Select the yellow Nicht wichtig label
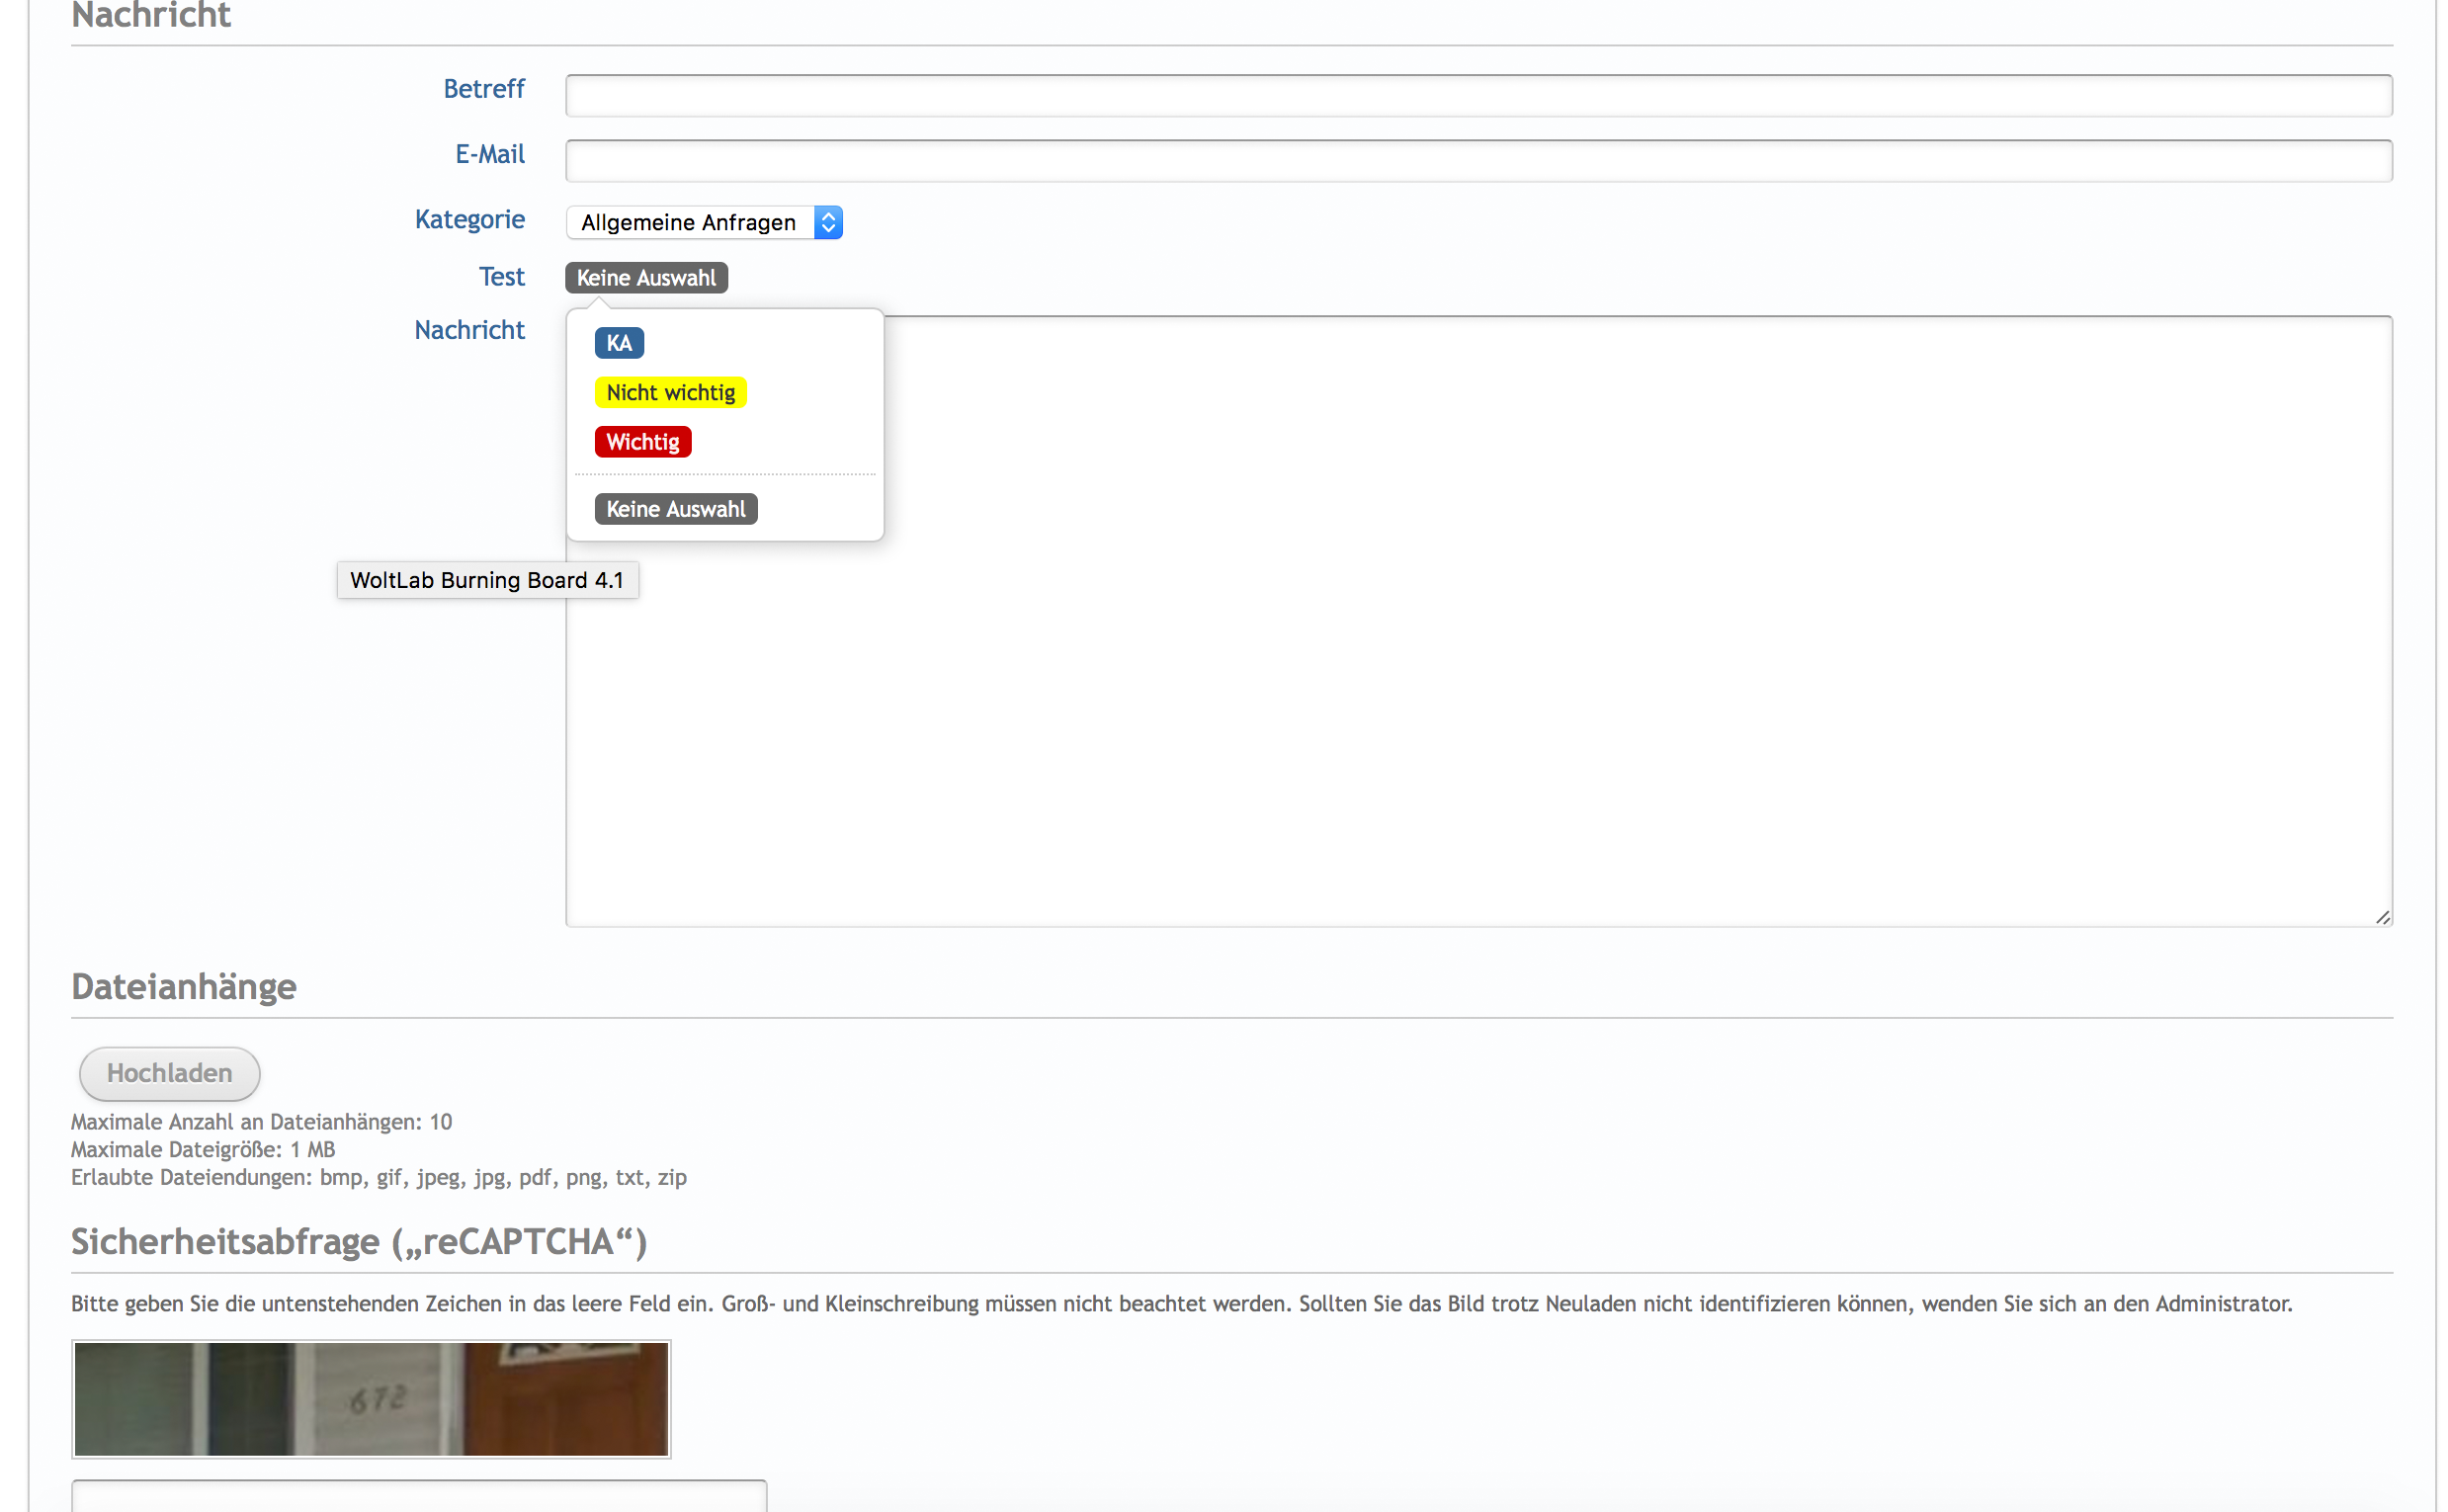The height and width of the screenshot is (1512, 2448). click(670, 392)
